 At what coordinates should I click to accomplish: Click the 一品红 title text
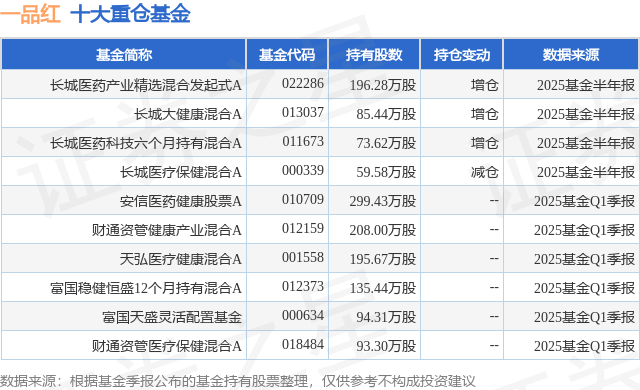coord(31,14)
